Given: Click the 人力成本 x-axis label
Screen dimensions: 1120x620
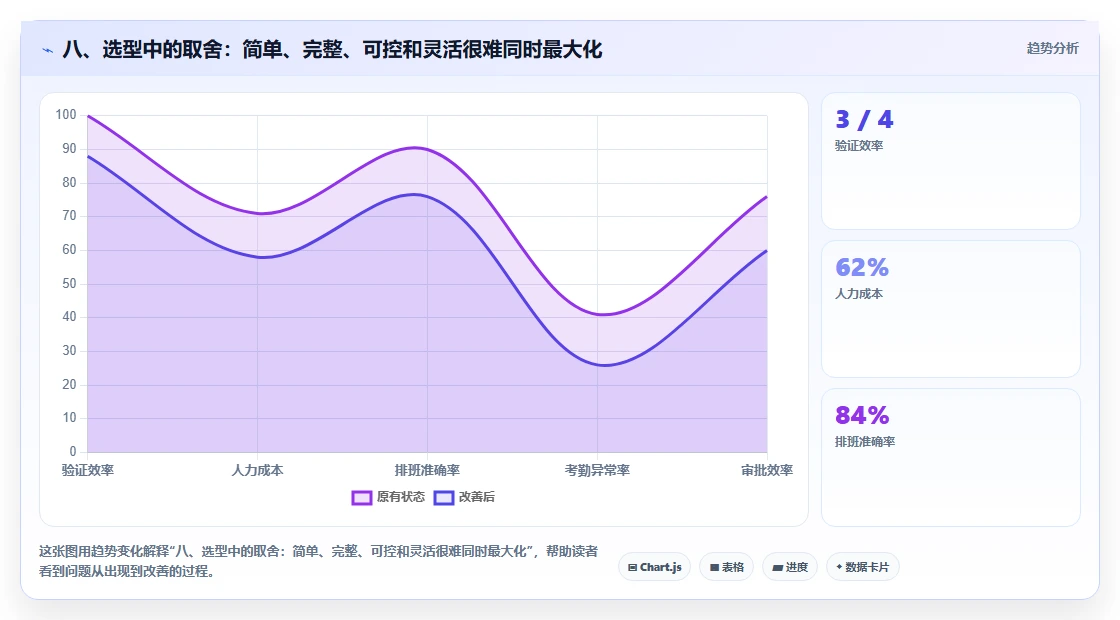Looking at the screenshot, I should click(257, 470).
